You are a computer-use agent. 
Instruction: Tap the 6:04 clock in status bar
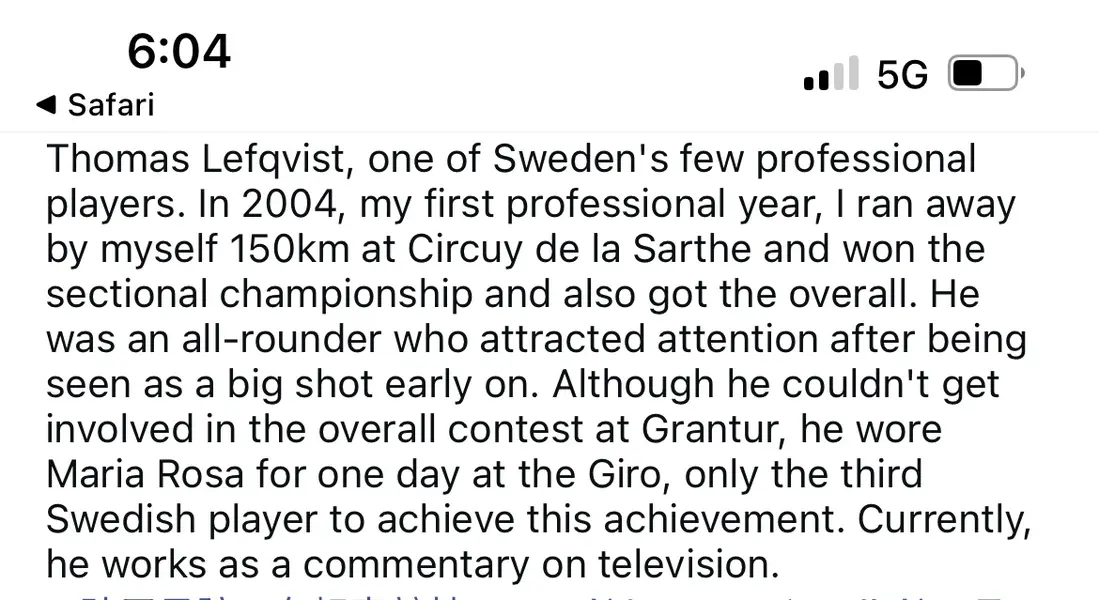click(179, 50)
